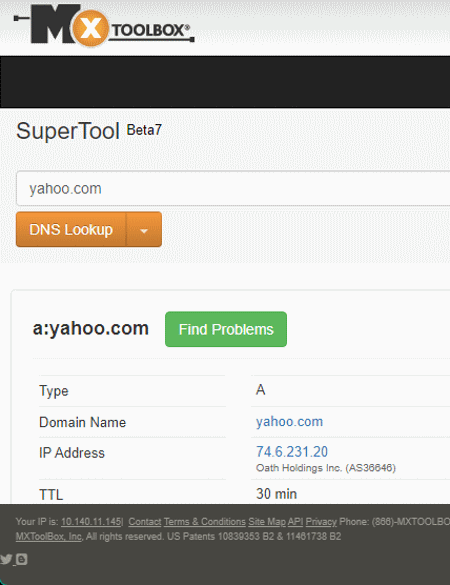Select the Domain Name row label
450x585 pixels.
click(x=82, y=422)
